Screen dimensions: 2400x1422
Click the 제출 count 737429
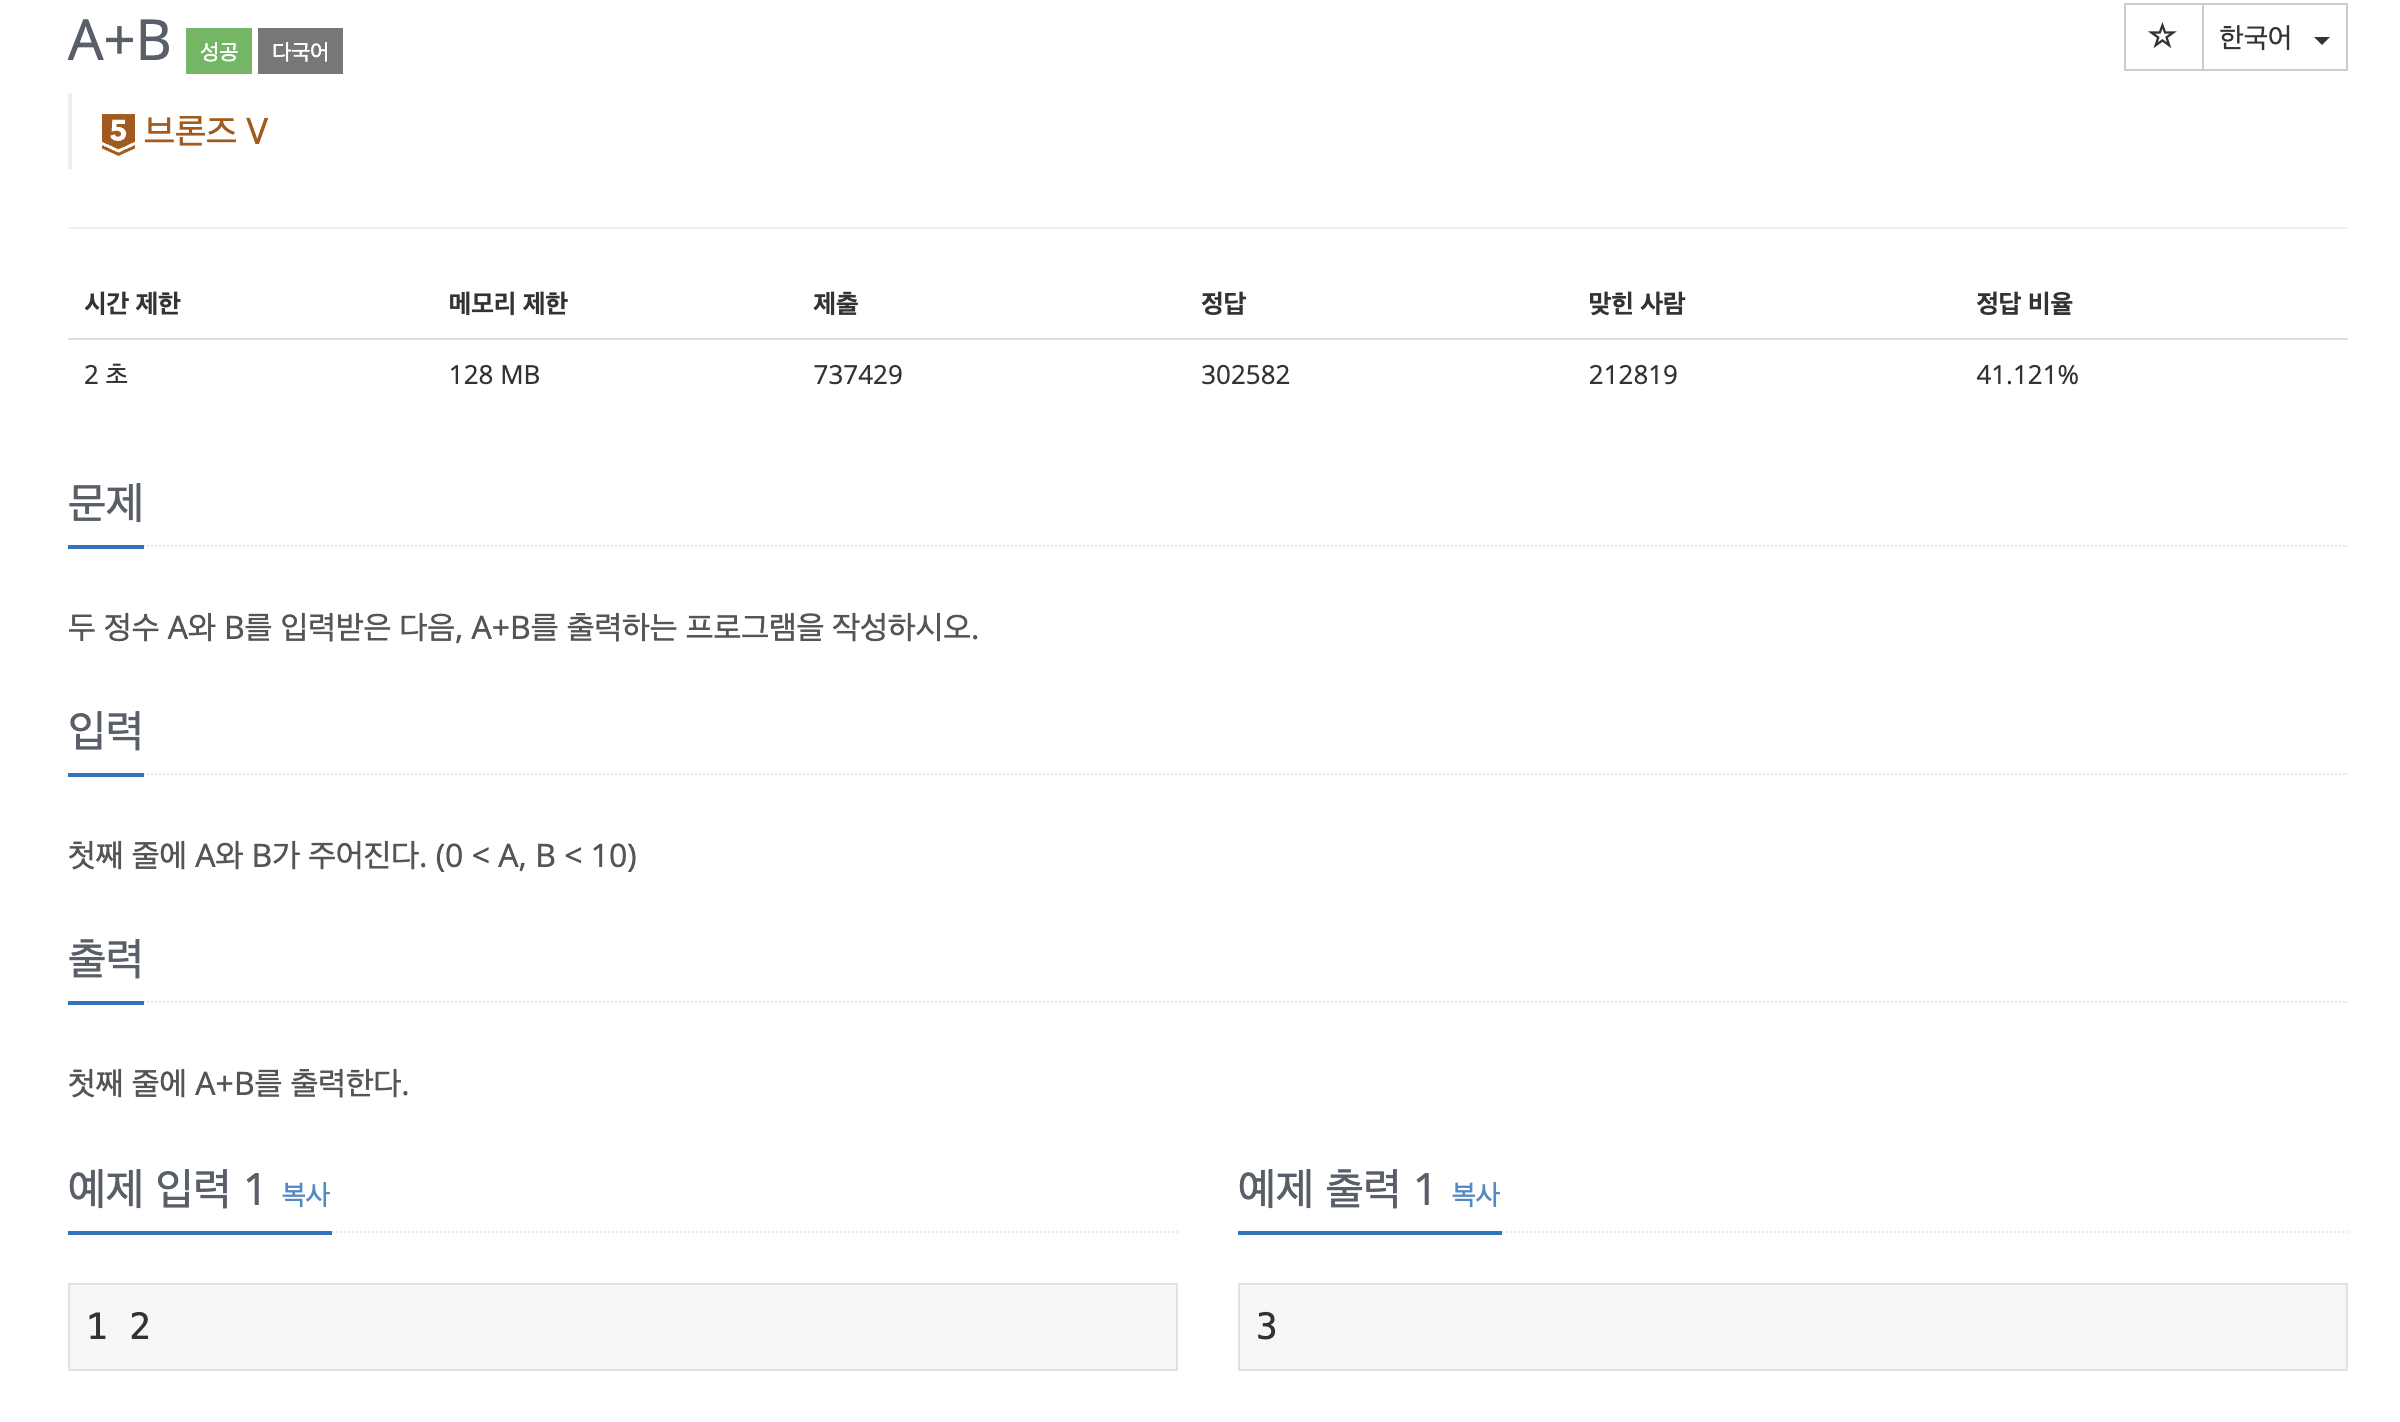[x=858, y=375]
